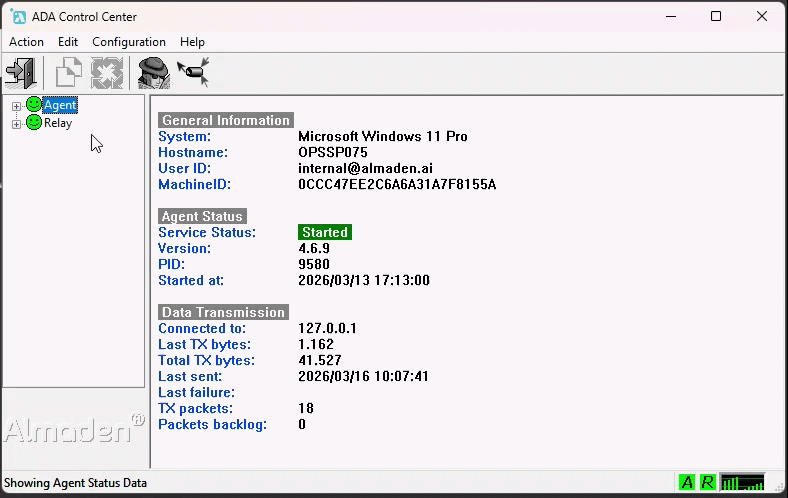Click the TX packets value 18
The width and height of the screenshot is (788, 498).
click(x=306, y=408)
